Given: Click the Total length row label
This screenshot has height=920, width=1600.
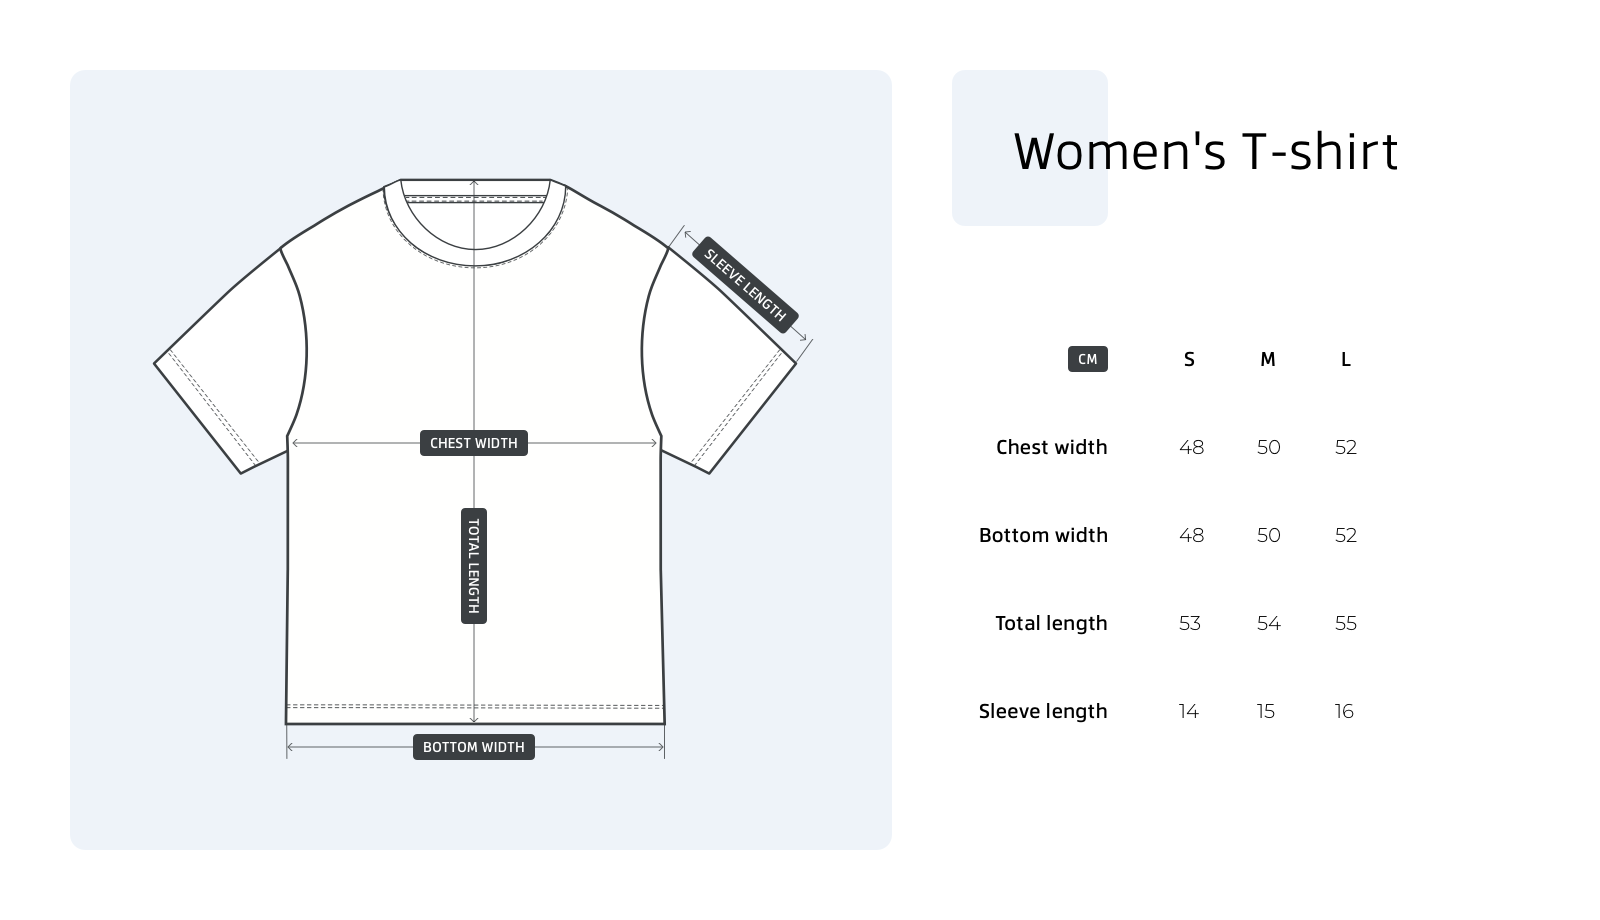Looking at the screenshot, I should coord(1051,623).
